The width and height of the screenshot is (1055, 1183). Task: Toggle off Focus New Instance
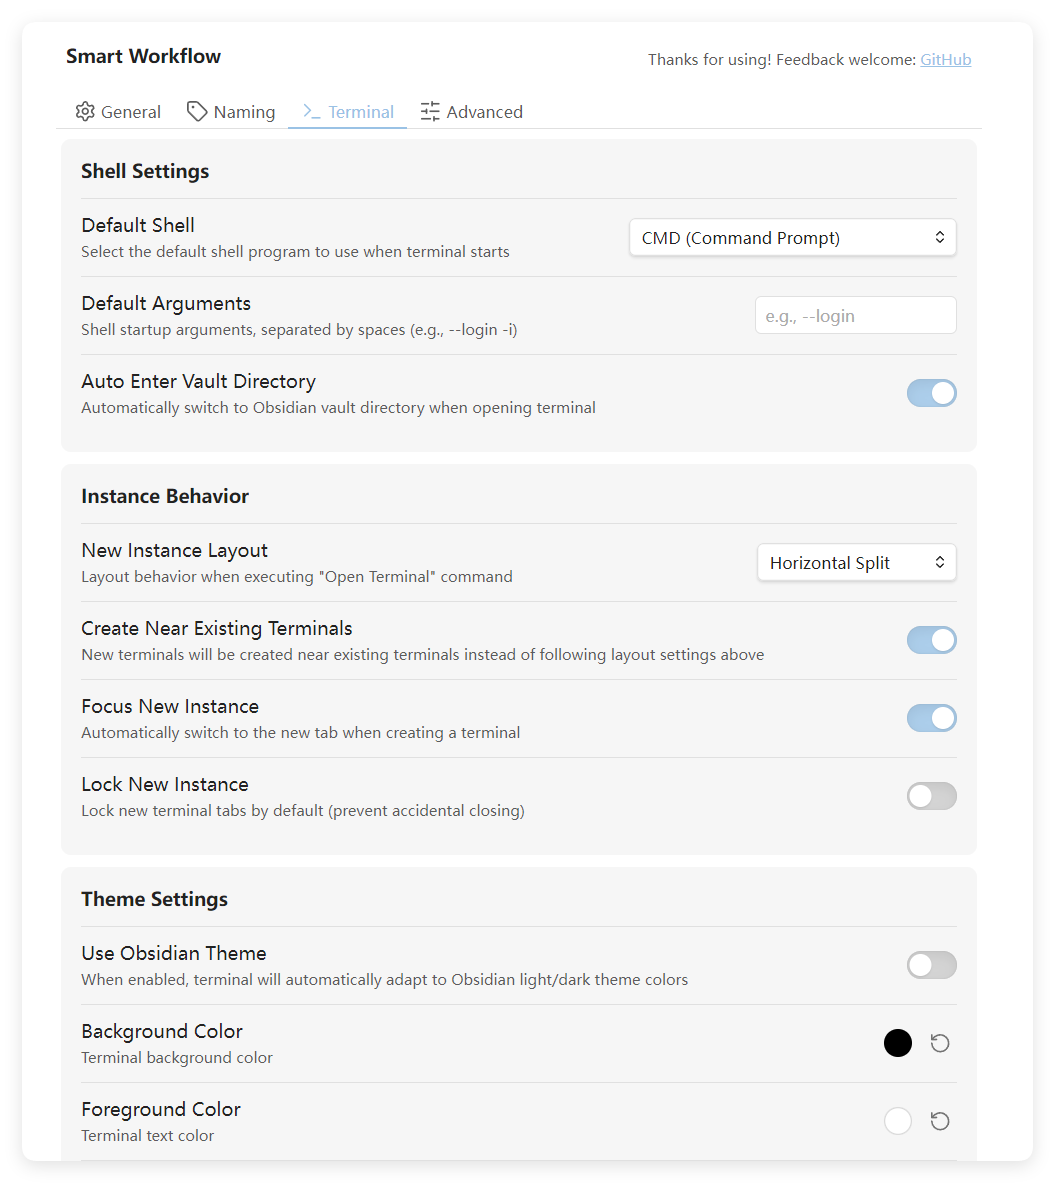(x=931, y=718)
